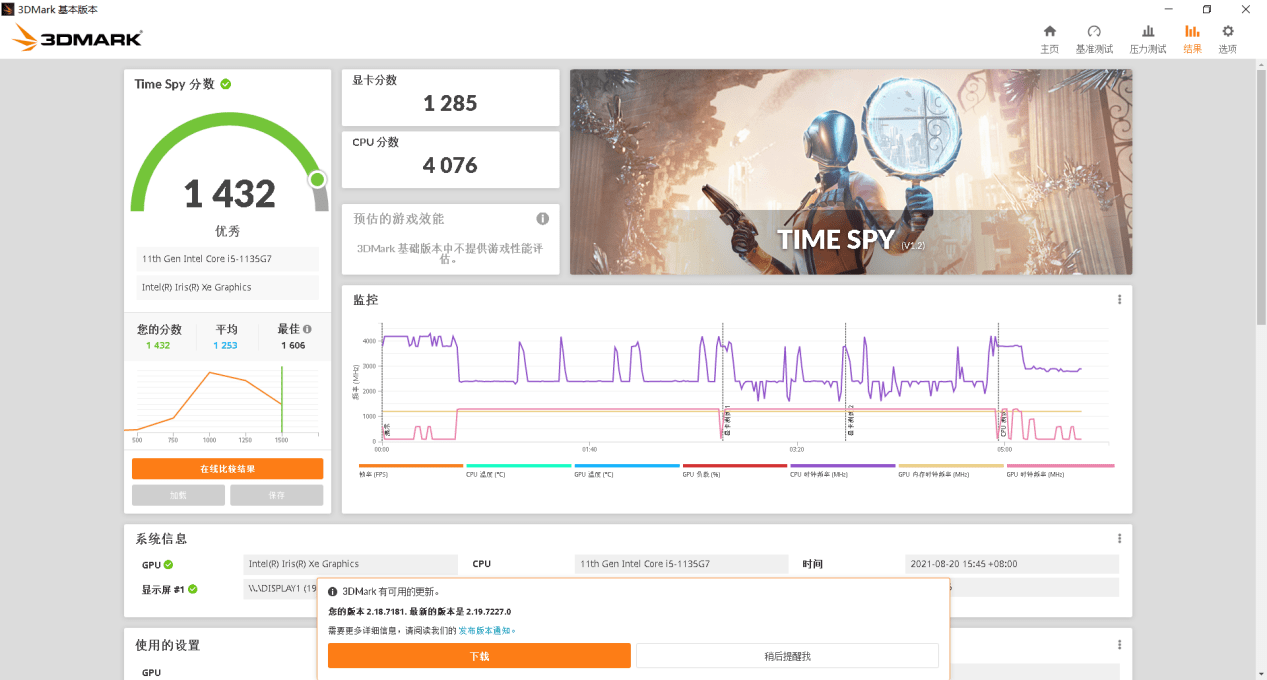Toggle the CPU 温度 (°C) legend series

point(519,469)
